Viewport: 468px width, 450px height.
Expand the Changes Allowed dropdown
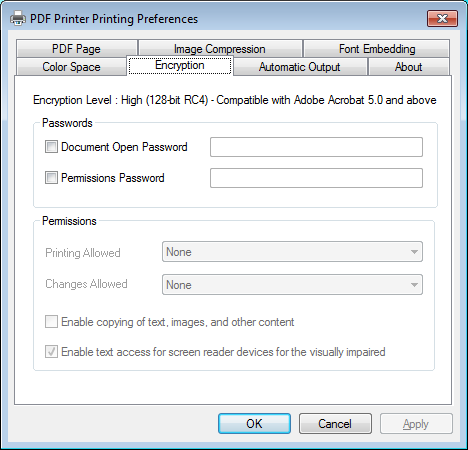coord(292,285)
